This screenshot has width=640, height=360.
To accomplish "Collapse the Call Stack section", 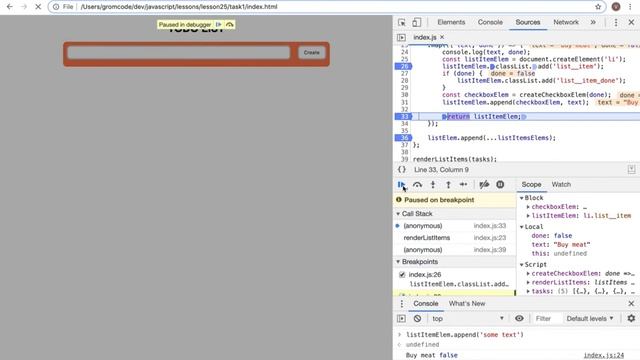I will (398, 214).
